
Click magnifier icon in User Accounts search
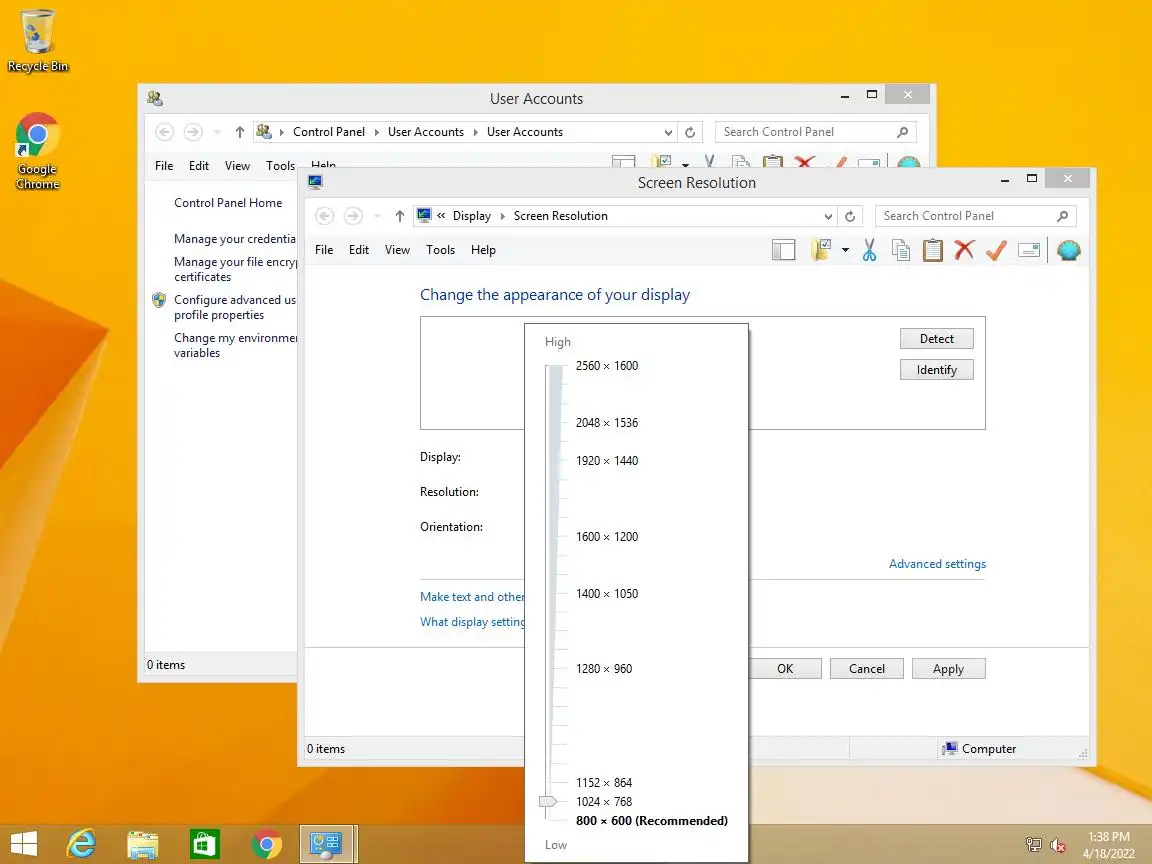(x=902, y=132)
